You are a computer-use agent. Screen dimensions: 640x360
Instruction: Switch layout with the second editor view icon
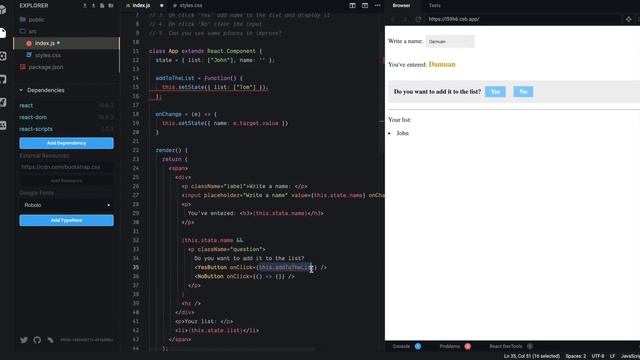click(x=365, y=6)
